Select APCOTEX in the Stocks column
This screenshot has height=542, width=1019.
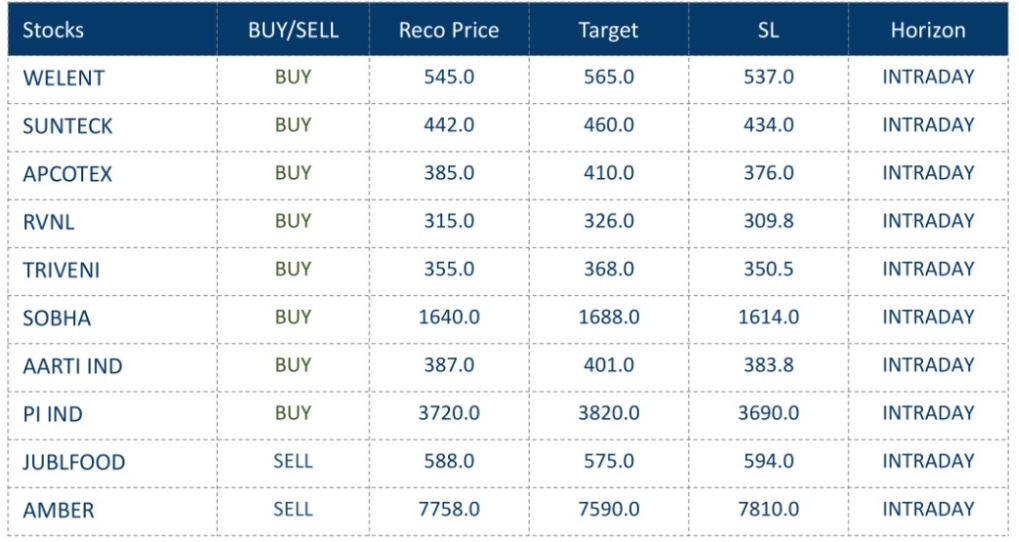pyautogui.click(x=67, y=174)
